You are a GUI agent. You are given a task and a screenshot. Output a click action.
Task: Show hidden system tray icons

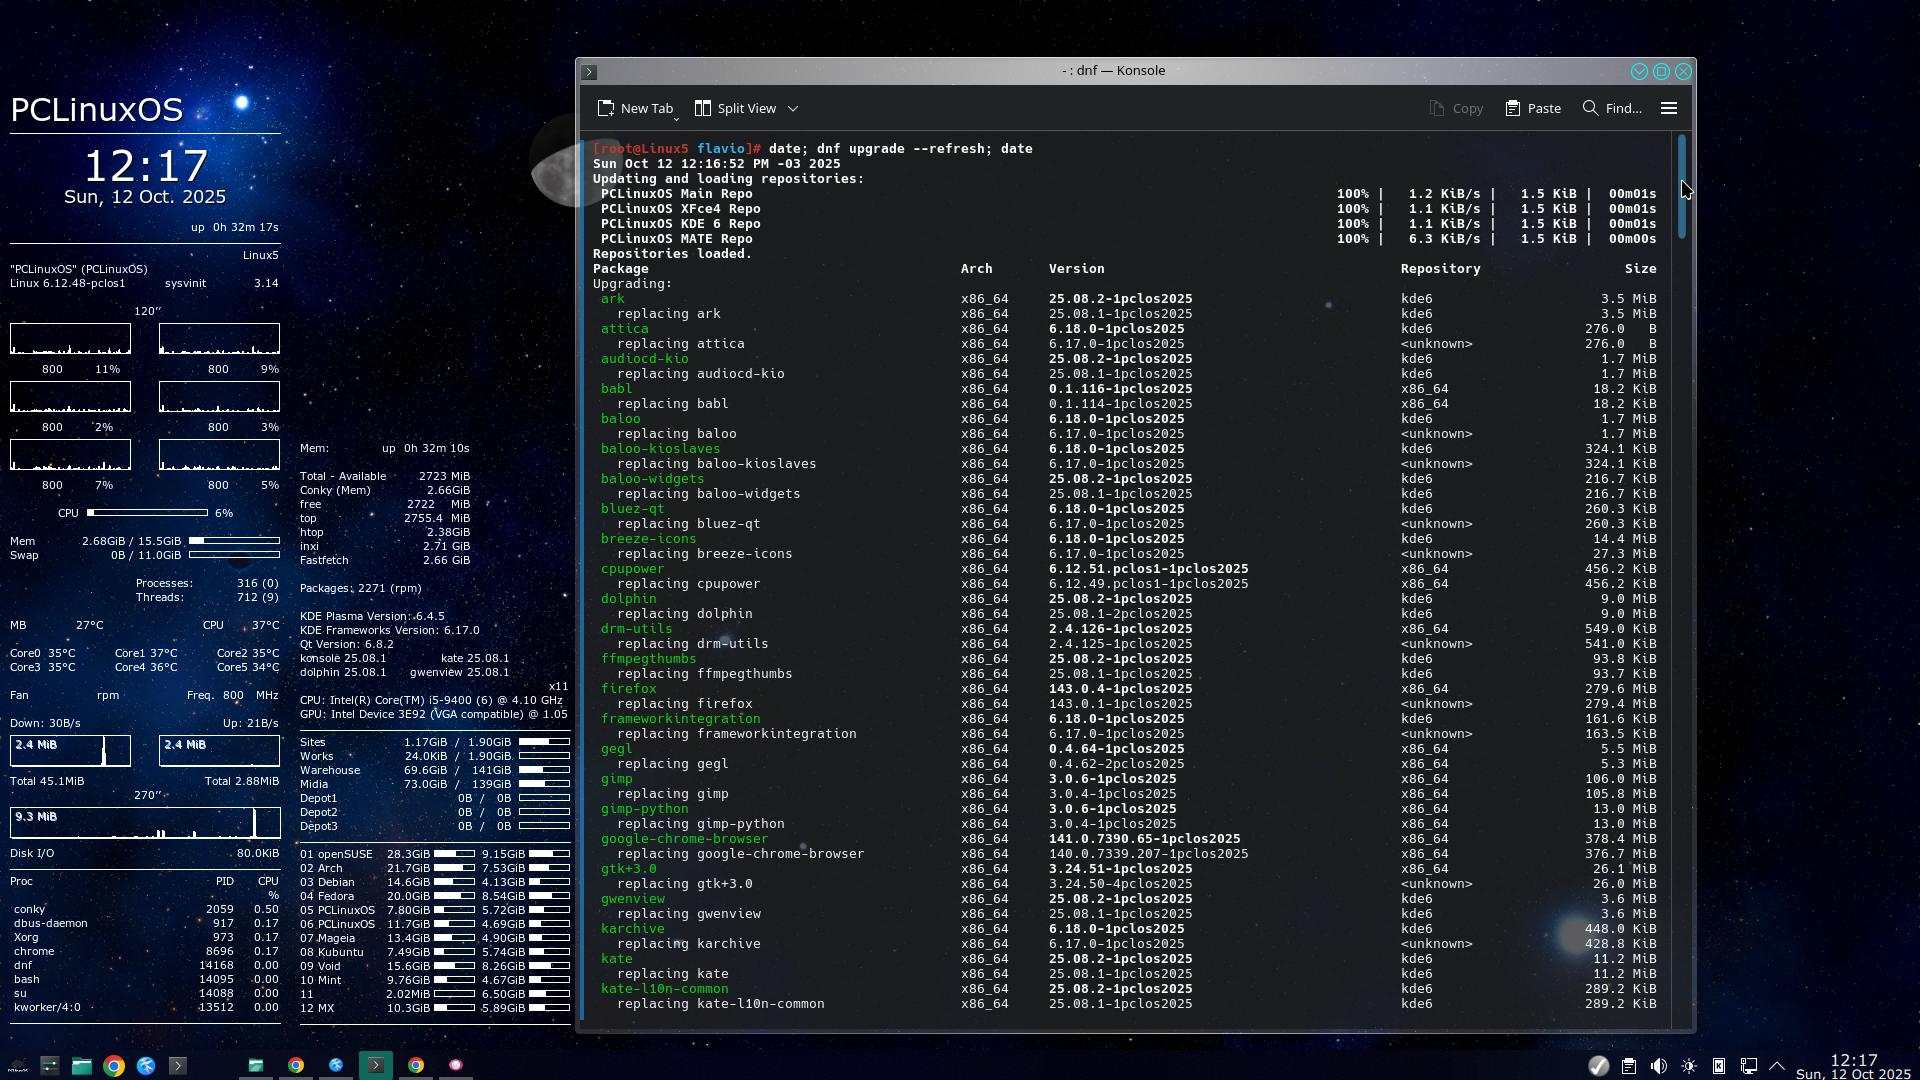point(1777,1066)
